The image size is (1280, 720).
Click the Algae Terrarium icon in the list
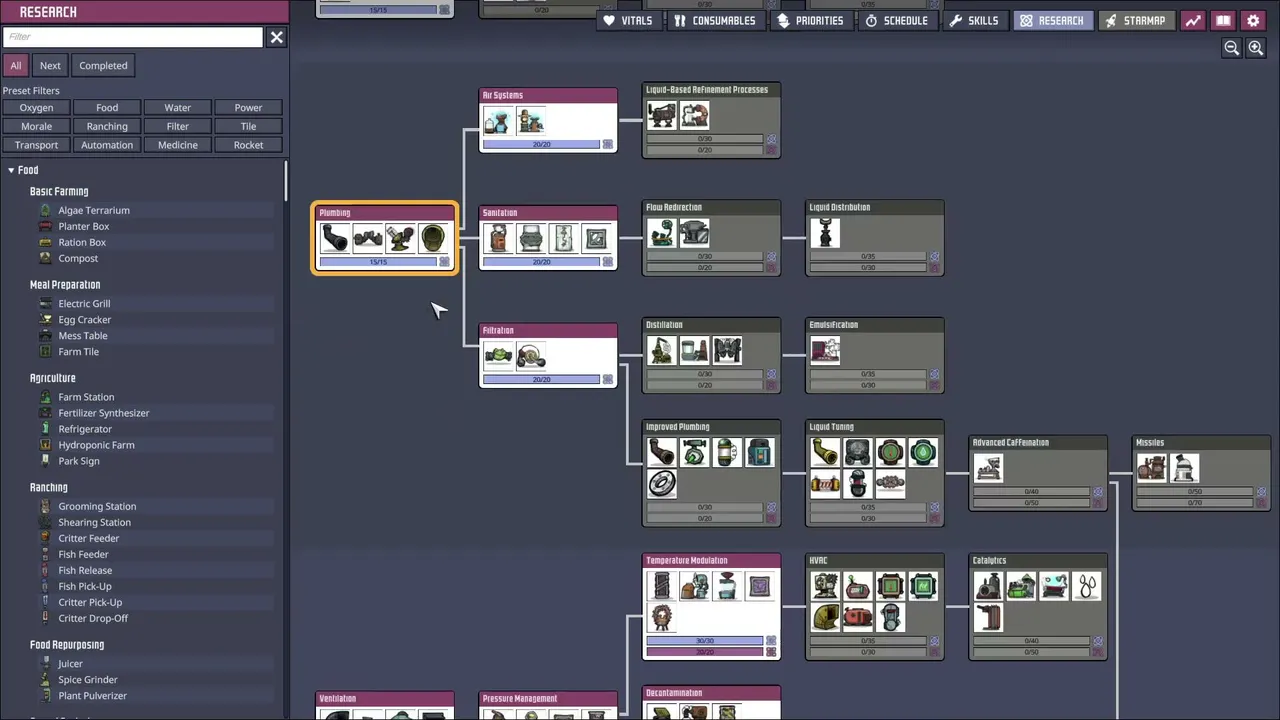(45, 210)
